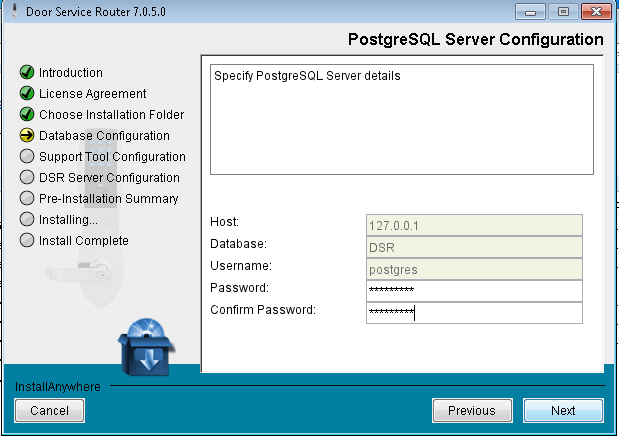Image resolution: width=619 pixels, height=436 pixels.
Task: Click the blue installer box icon
Action: [145, 348]
